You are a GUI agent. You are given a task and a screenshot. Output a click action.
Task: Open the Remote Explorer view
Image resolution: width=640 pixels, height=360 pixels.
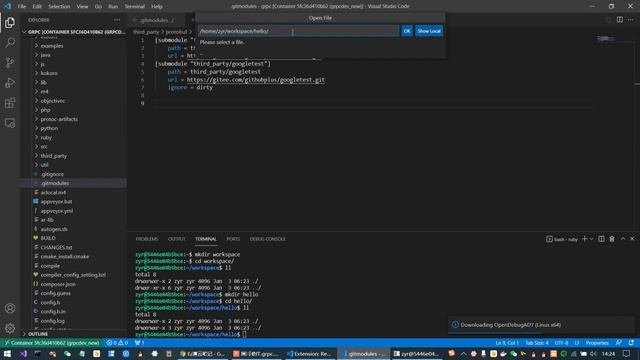[x=10, y=123]
